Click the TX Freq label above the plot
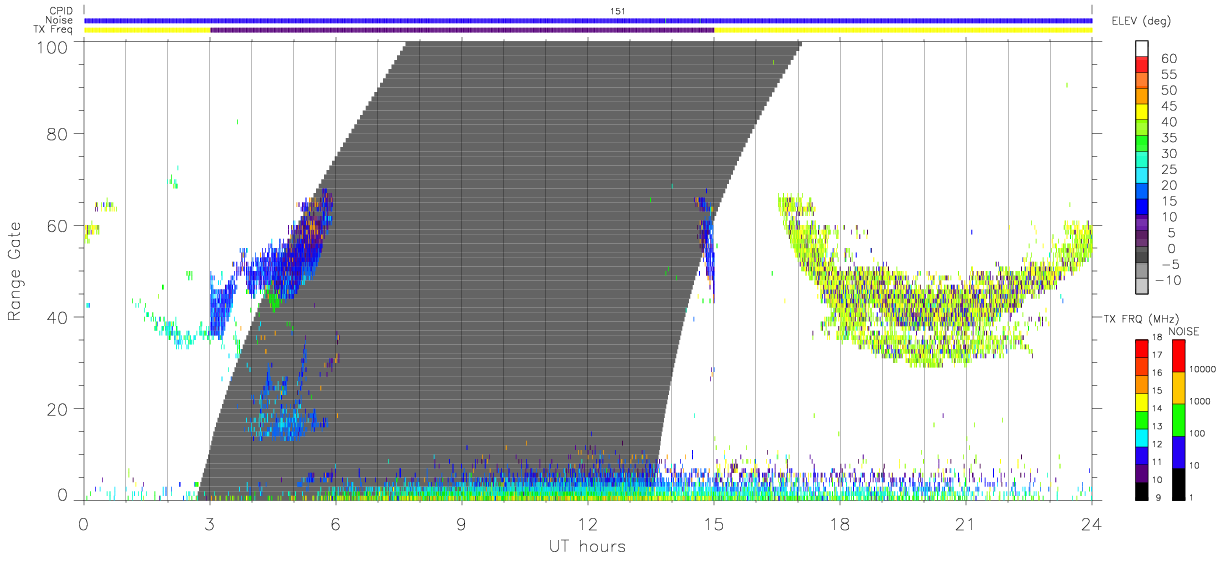This screenshot has width=1228, height=567. 54,30
